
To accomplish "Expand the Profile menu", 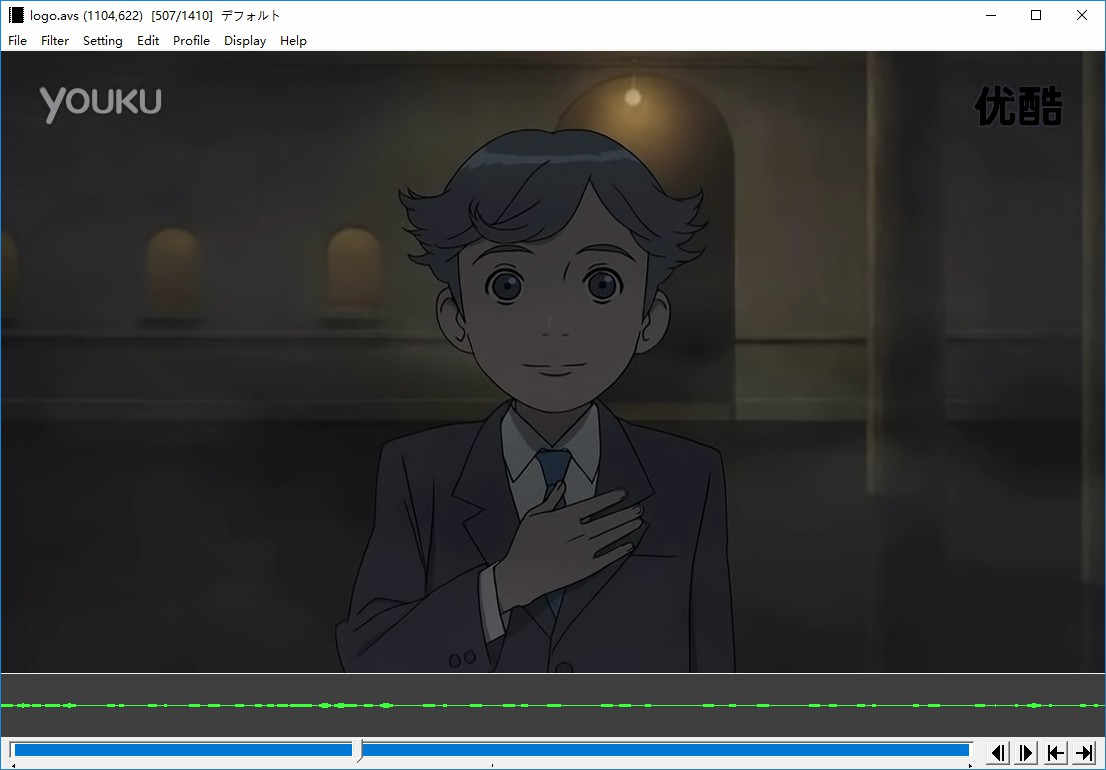I will click(x=191, y=41).
